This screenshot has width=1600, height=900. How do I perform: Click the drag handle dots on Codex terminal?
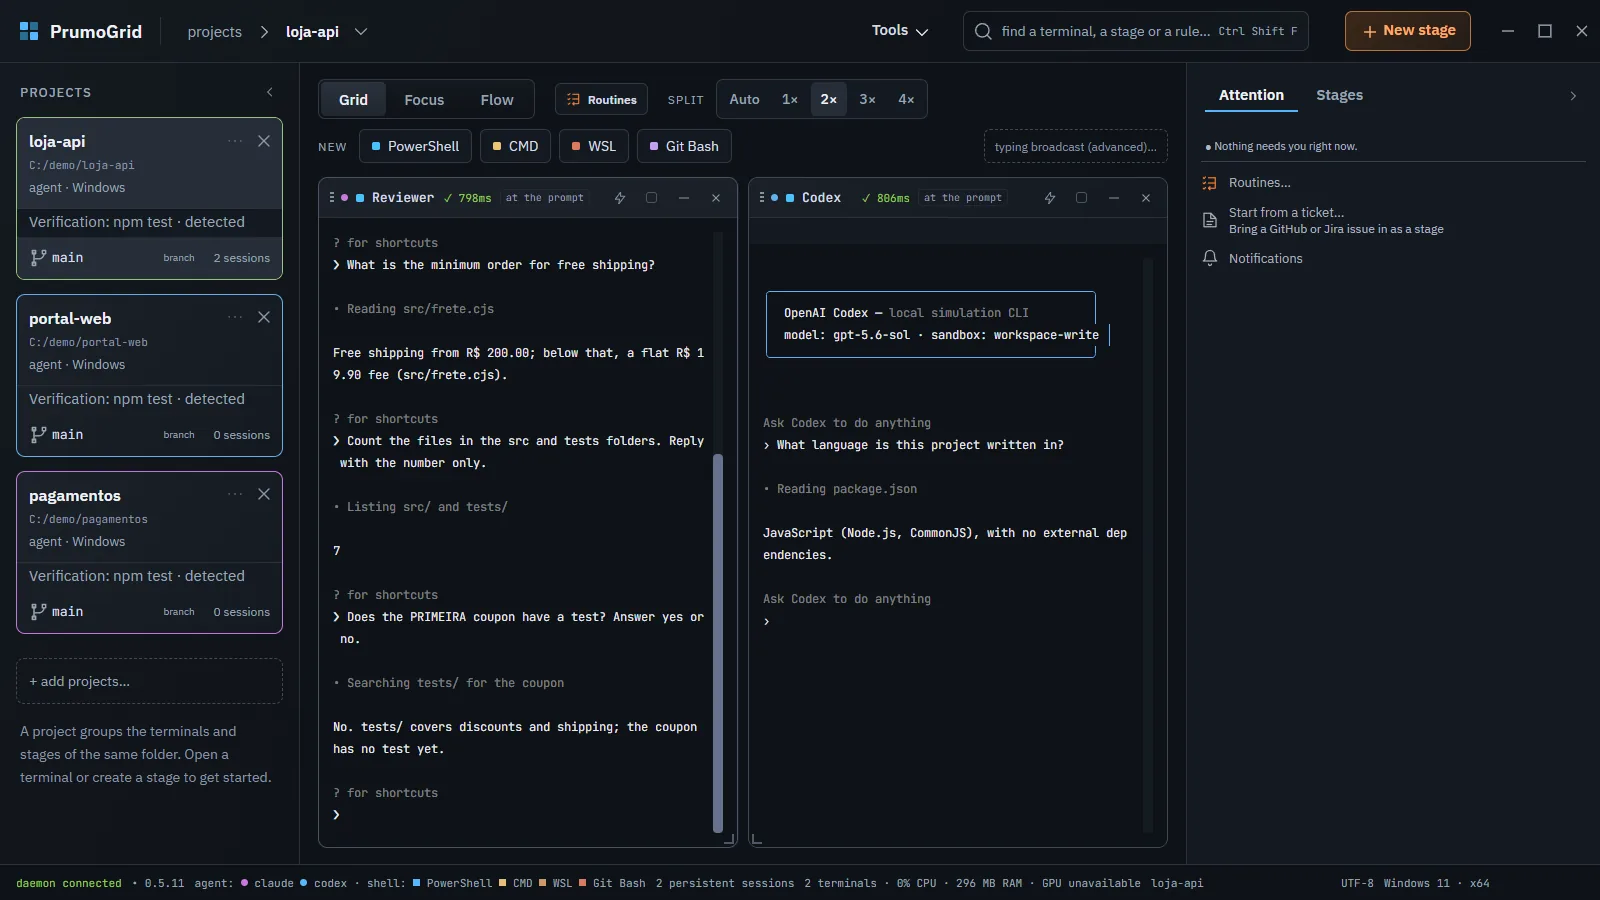click(762, 198)
